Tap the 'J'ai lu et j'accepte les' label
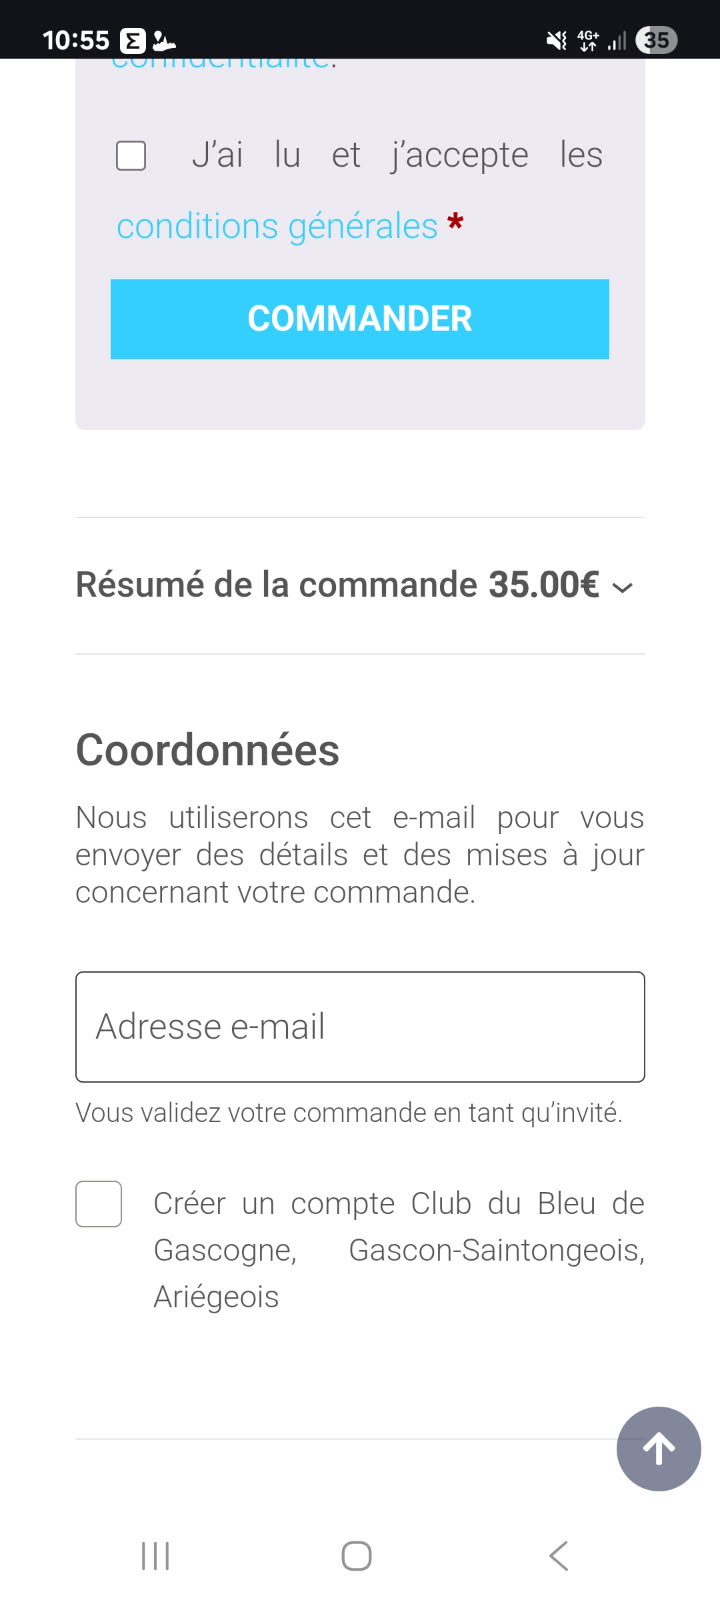The height and width of the screenshot is (1600, 720). click(x=396, y=156)
